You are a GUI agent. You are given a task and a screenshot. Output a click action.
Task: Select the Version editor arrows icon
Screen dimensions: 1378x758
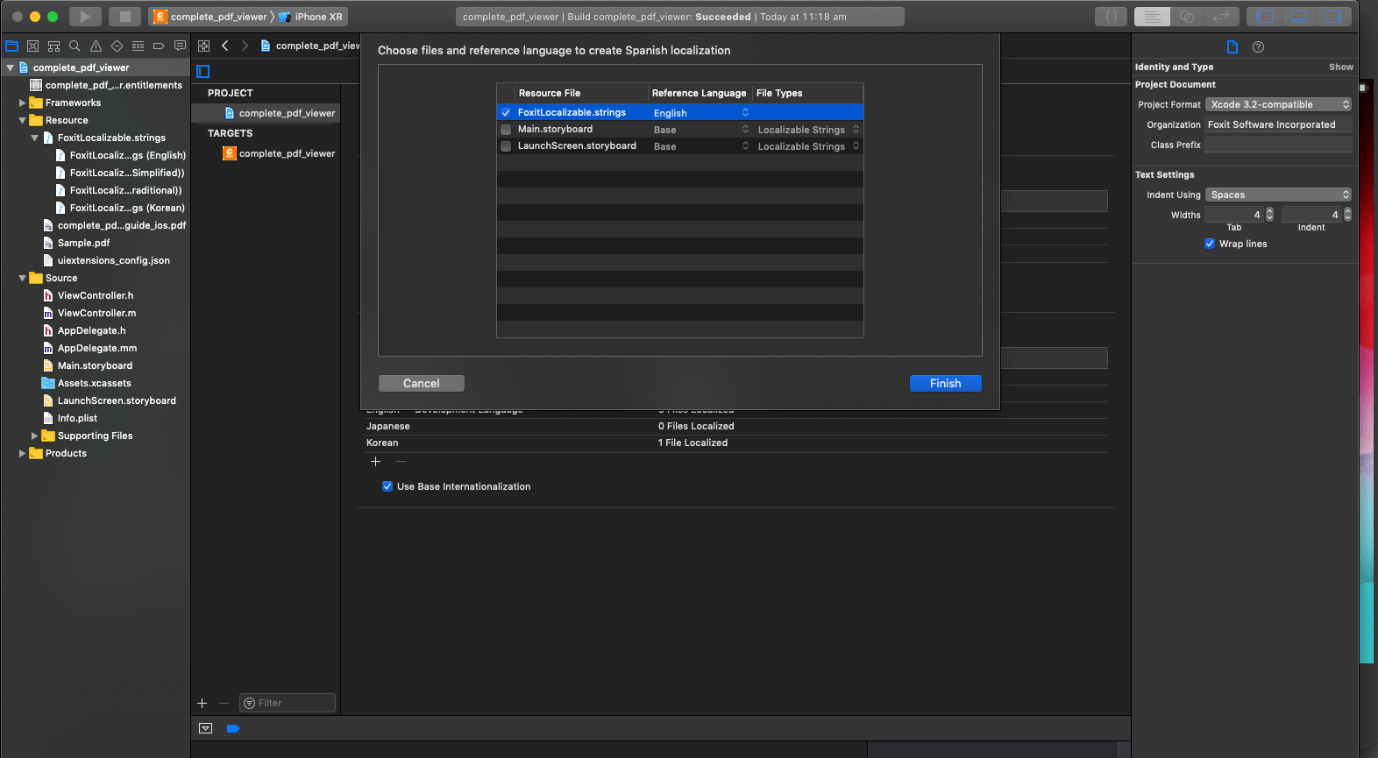[1221, 17]
